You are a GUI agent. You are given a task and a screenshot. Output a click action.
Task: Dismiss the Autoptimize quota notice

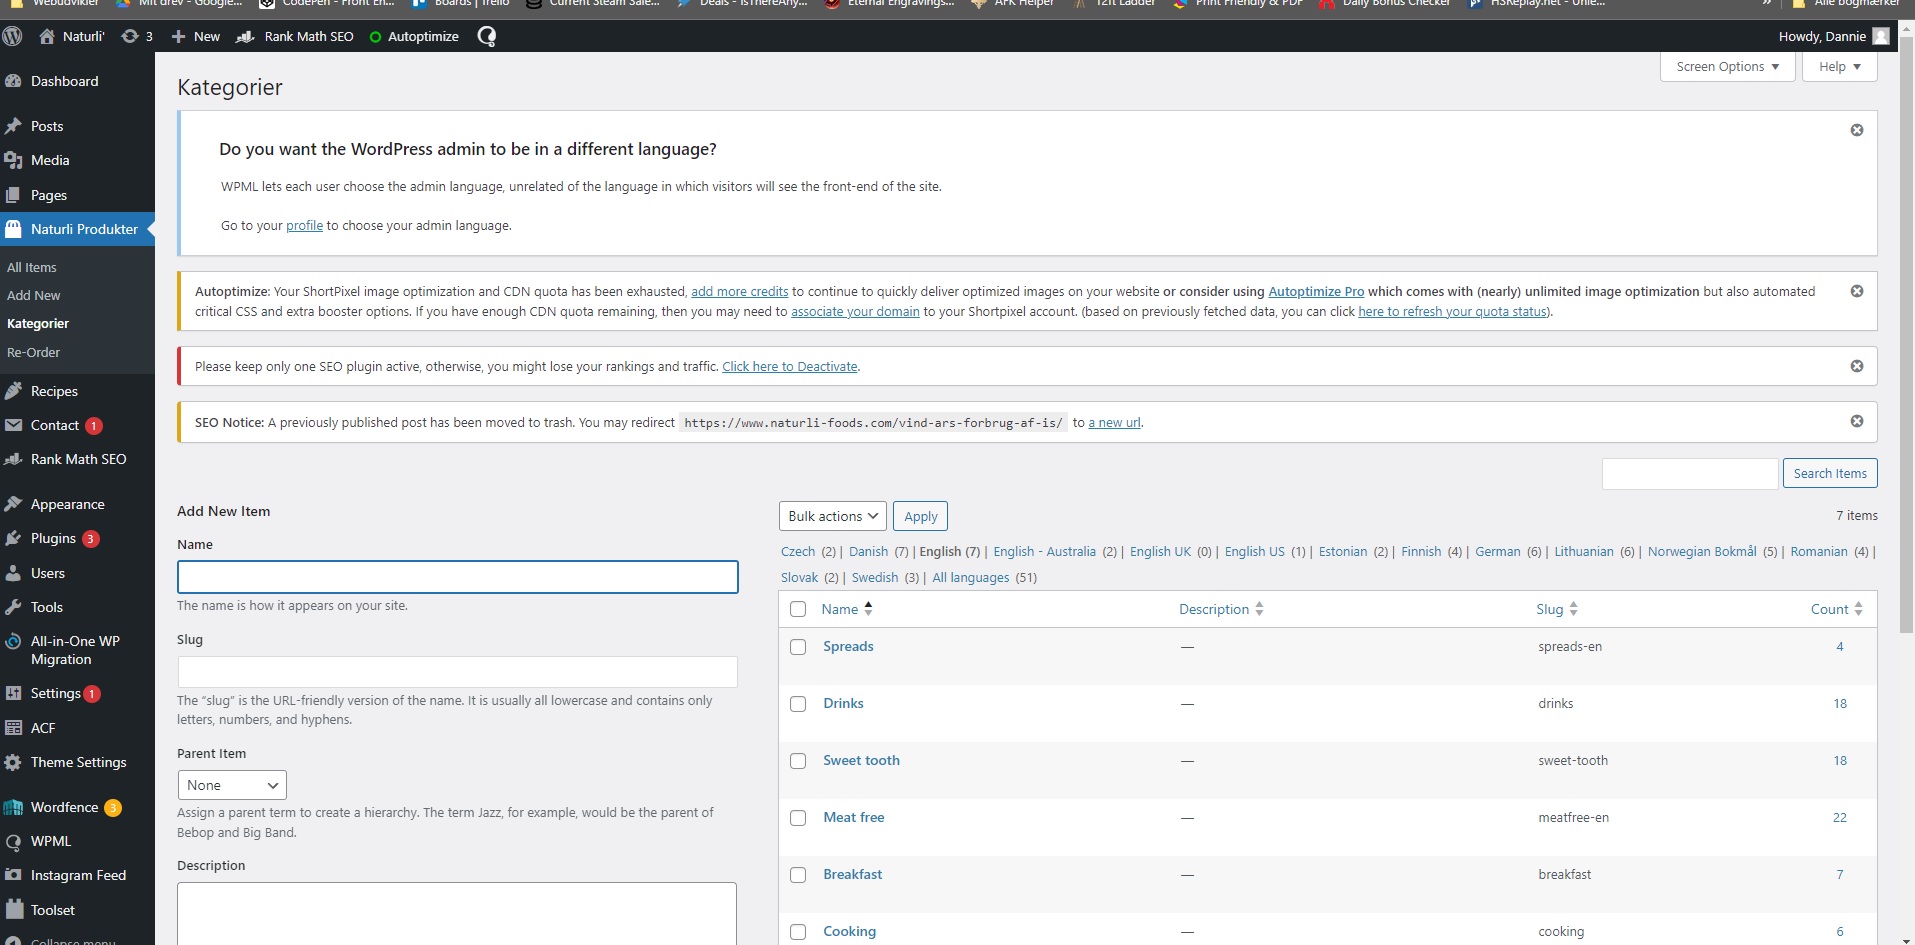pos(1856,291)
